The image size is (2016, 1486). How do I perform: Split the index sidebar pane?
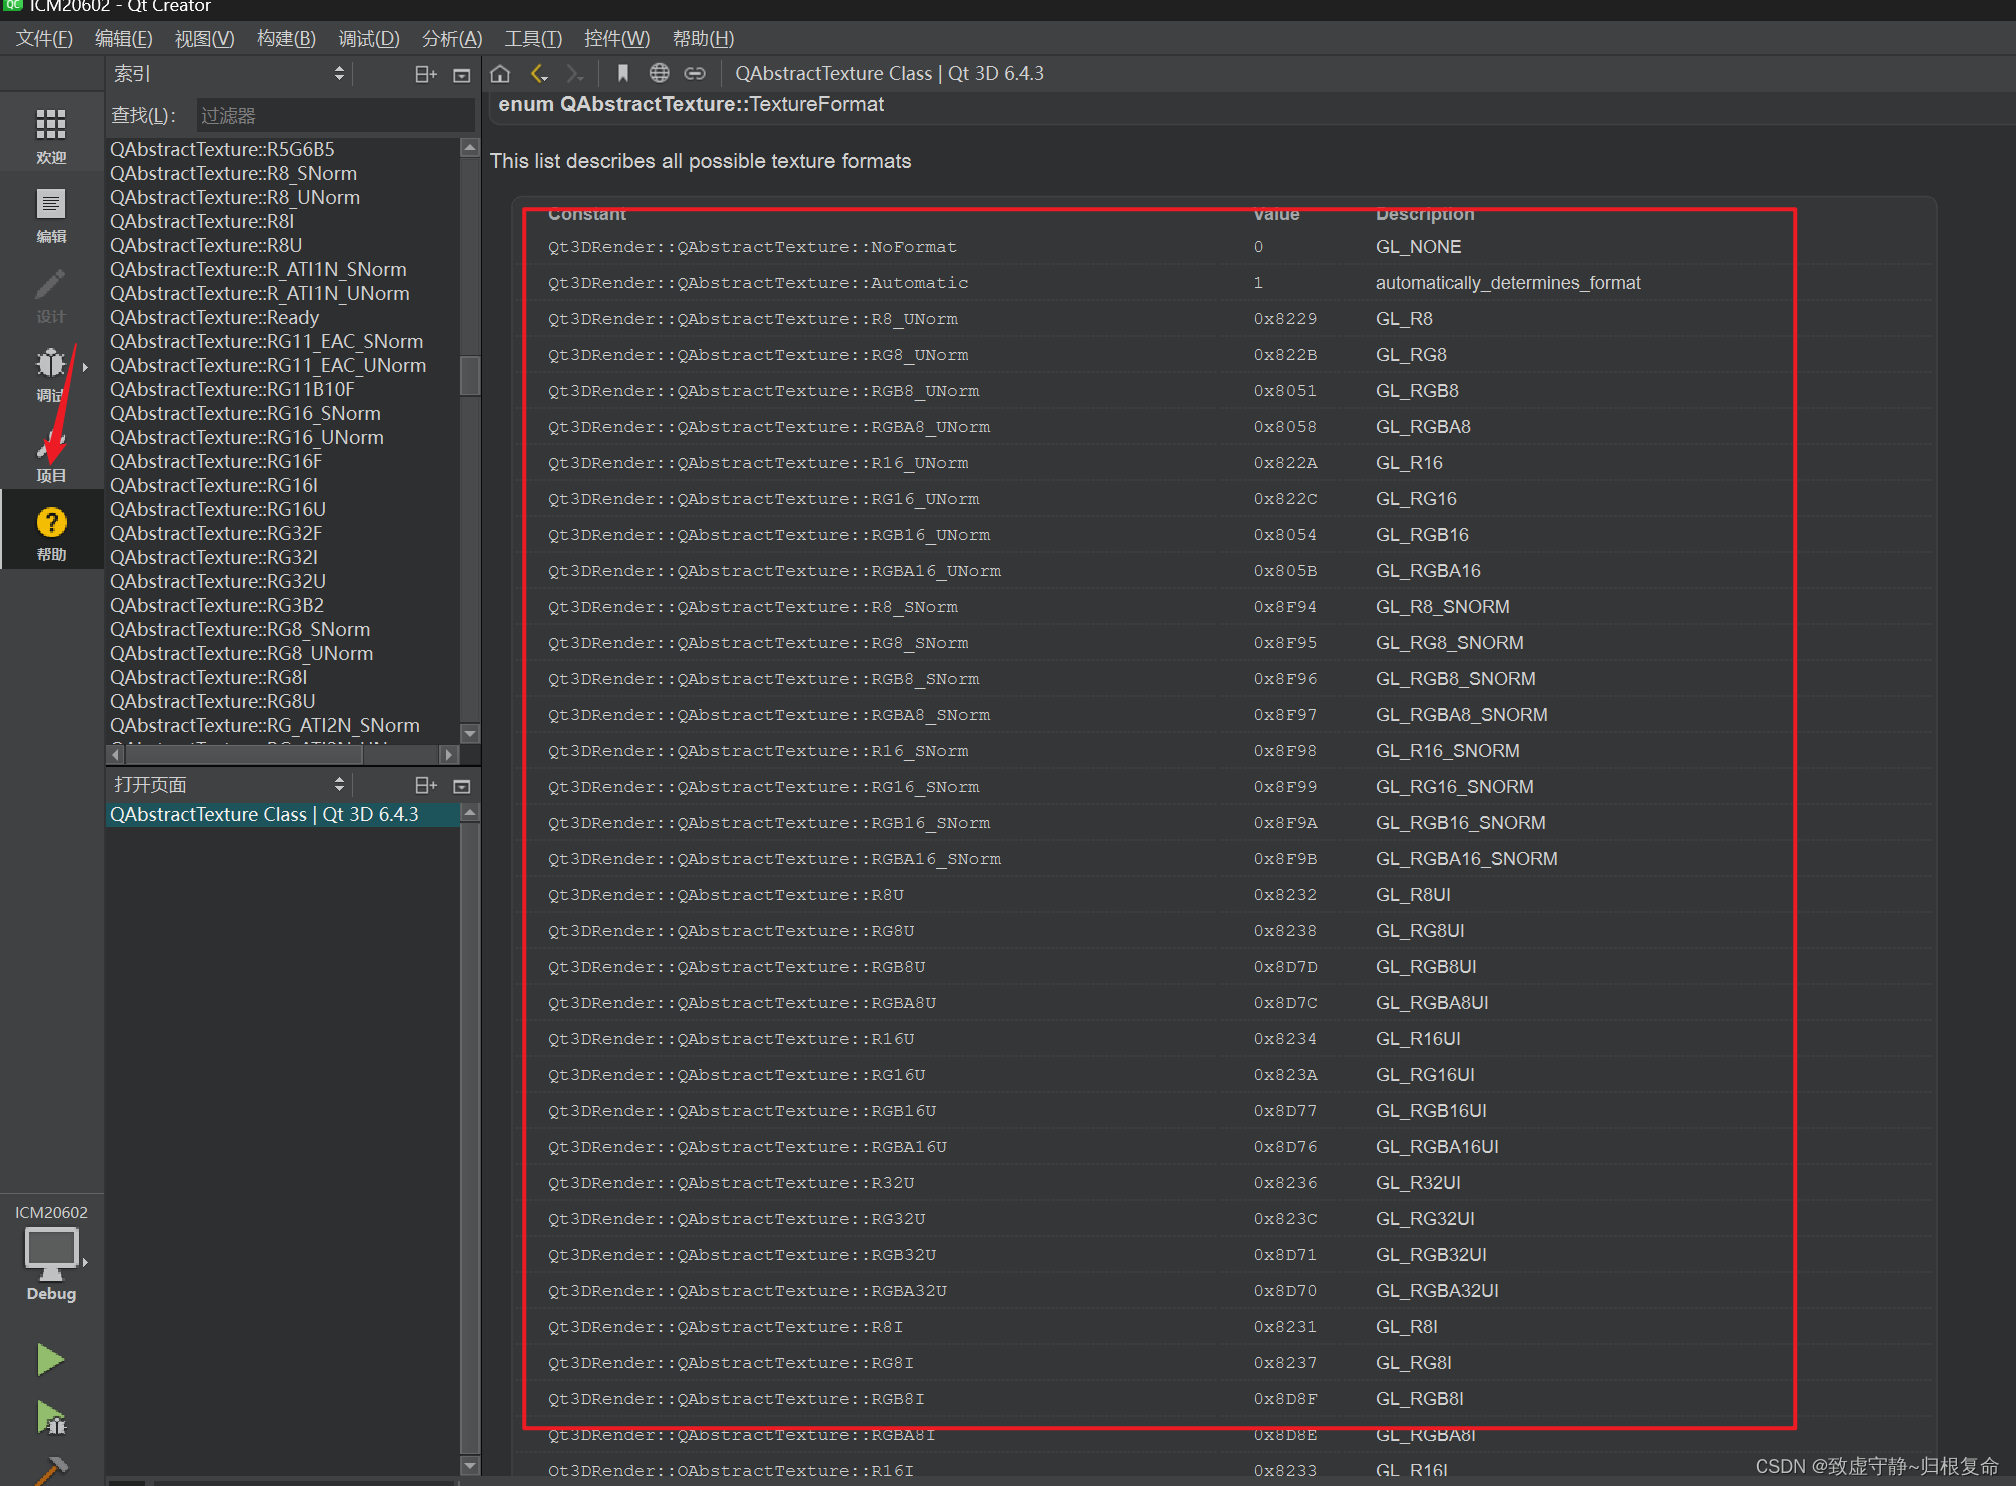click(x=425, y=74)
